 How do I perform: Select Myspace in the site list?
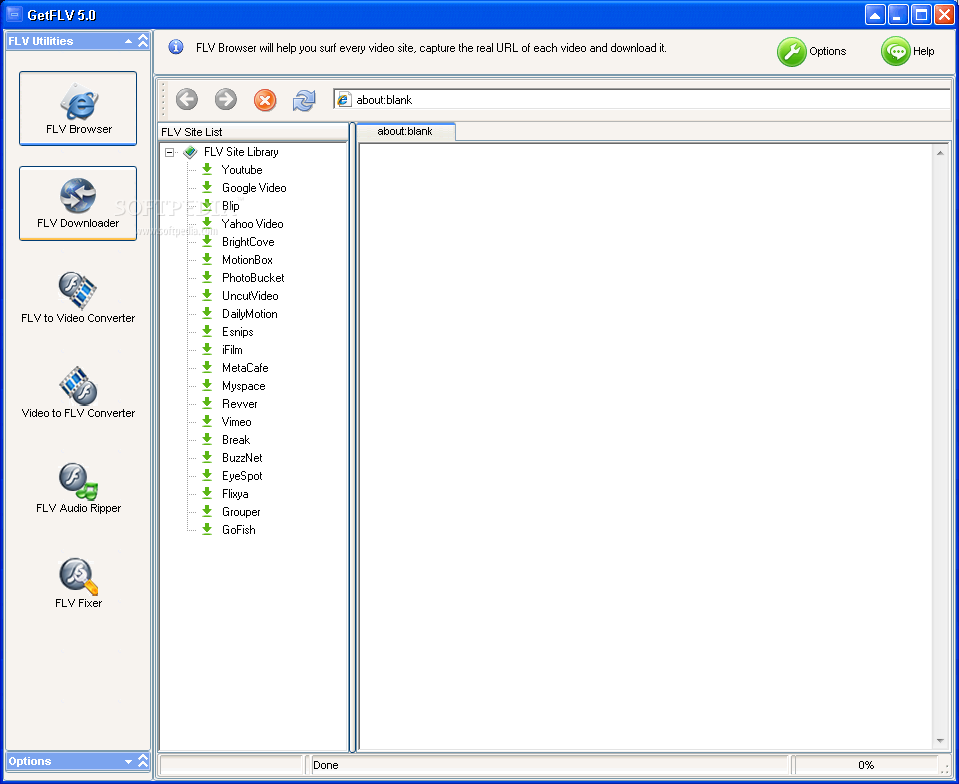[243, 385]
